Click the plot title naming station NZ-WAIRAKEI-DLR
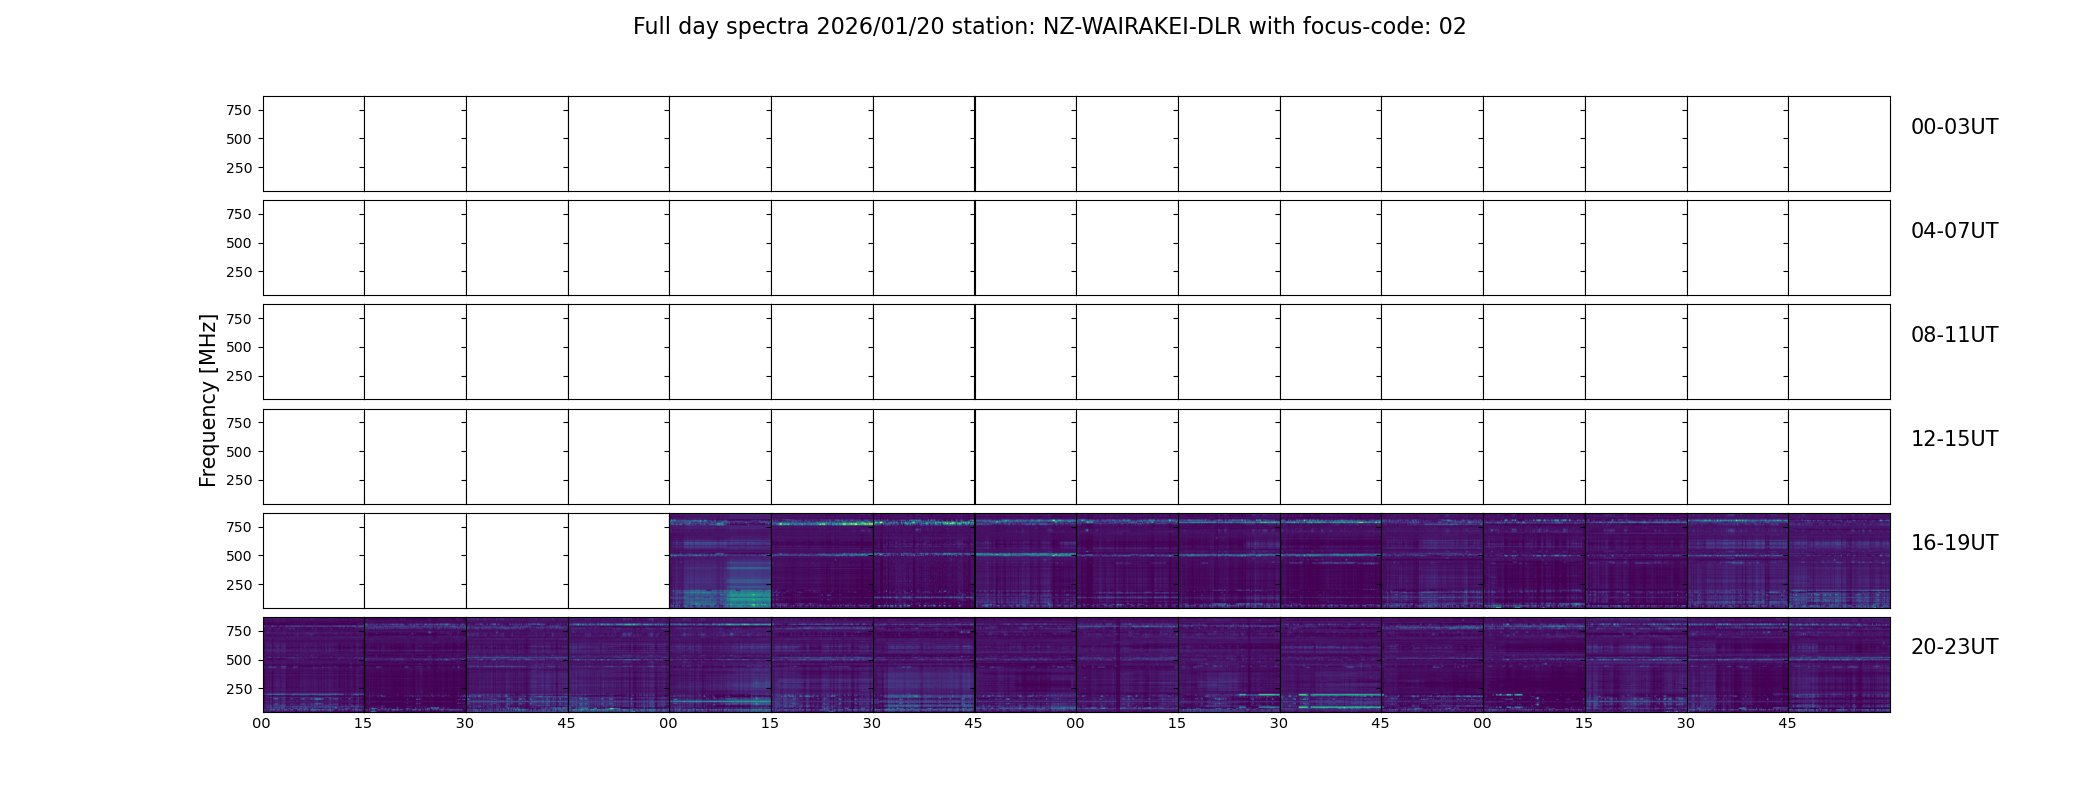Screen dimensions: 2100x800 click(1049, 27)
